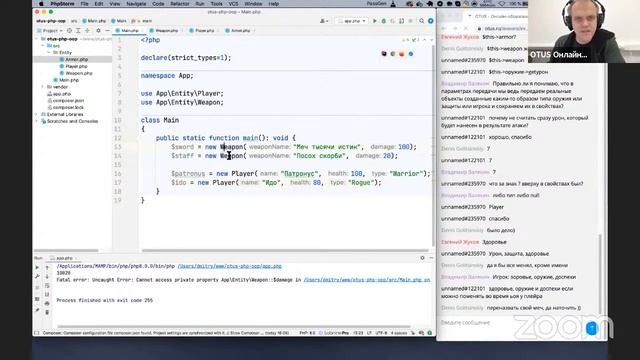Open the Refactor menu

click(x=180, y=4)
